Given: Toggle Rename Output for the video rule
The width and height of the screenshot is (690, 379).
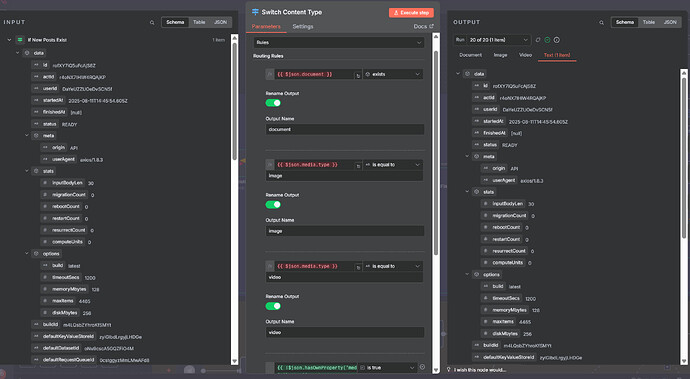Looking at the screenshot, I should 273,306.
